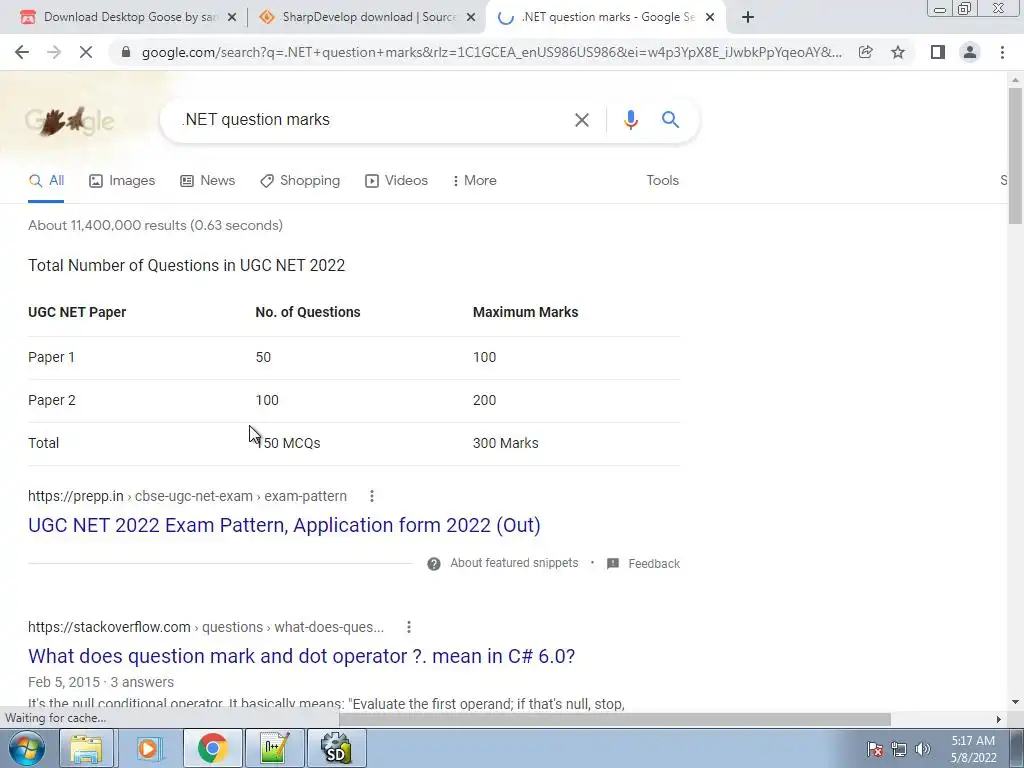This screenshot has width=1024, height=768.
Task: Open the Notepad++ taskbar icon
Action: [274, 748]
